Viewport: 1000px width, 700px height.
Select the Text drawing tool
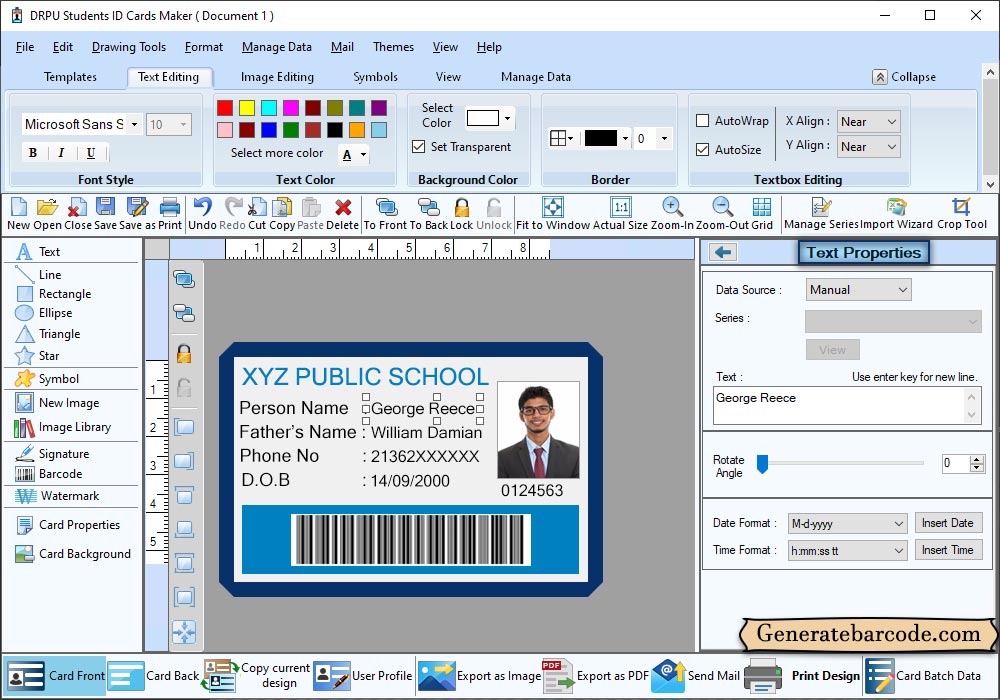coord(38,252)
